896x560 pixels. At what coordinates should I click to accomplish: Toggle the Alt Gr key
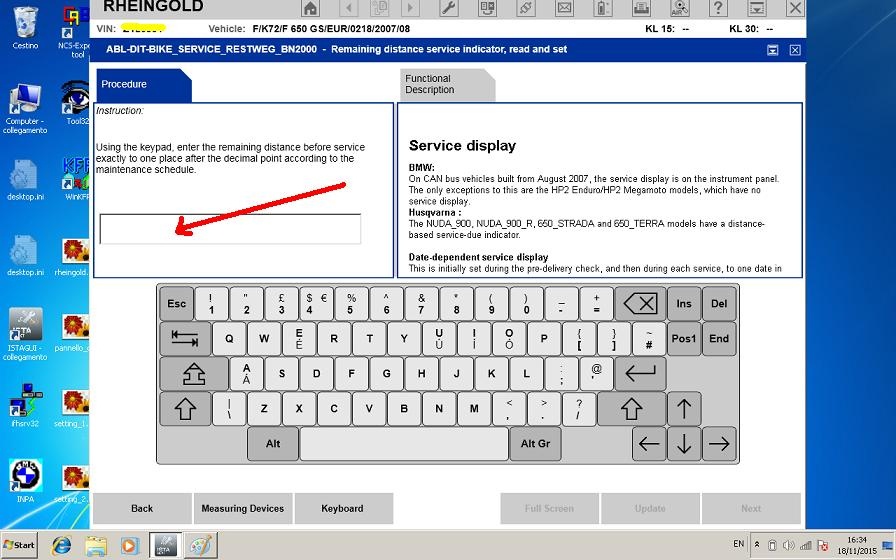tap(535, 443)
